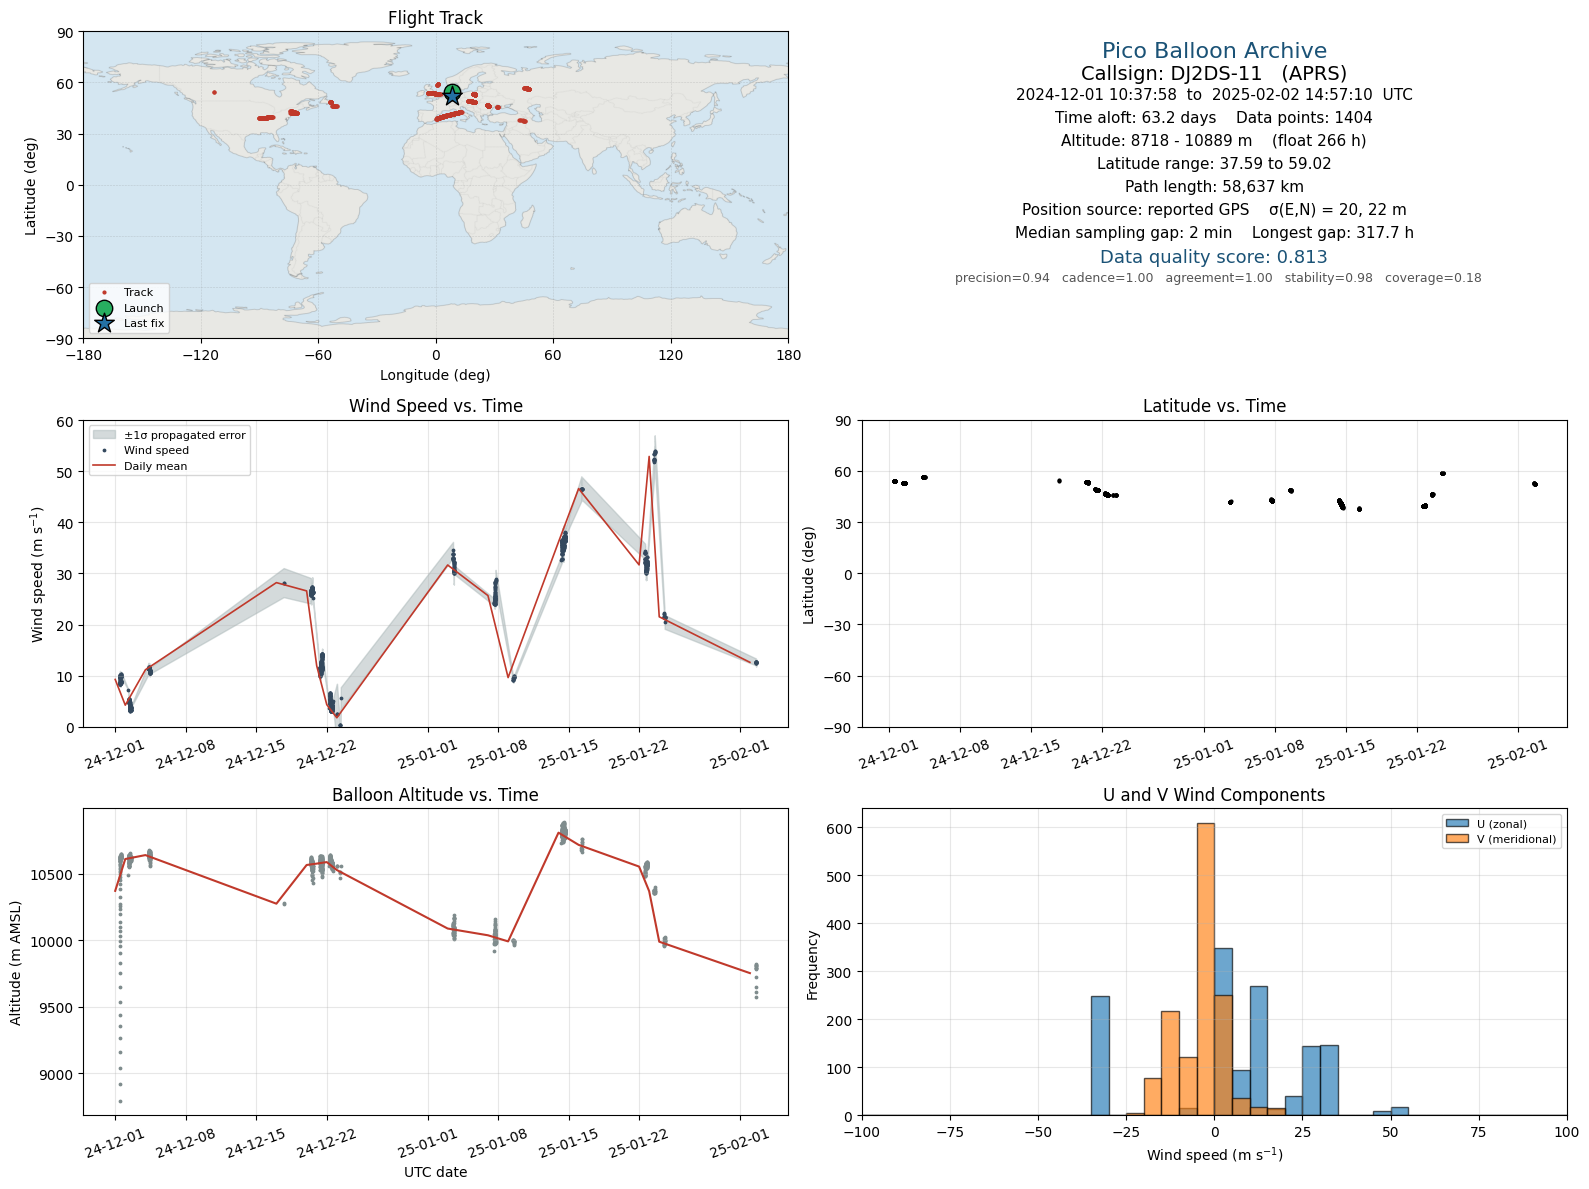Click the orange V (meridional) legend swatch
1589x1189 pixels.
click(x=1457, y=839)
